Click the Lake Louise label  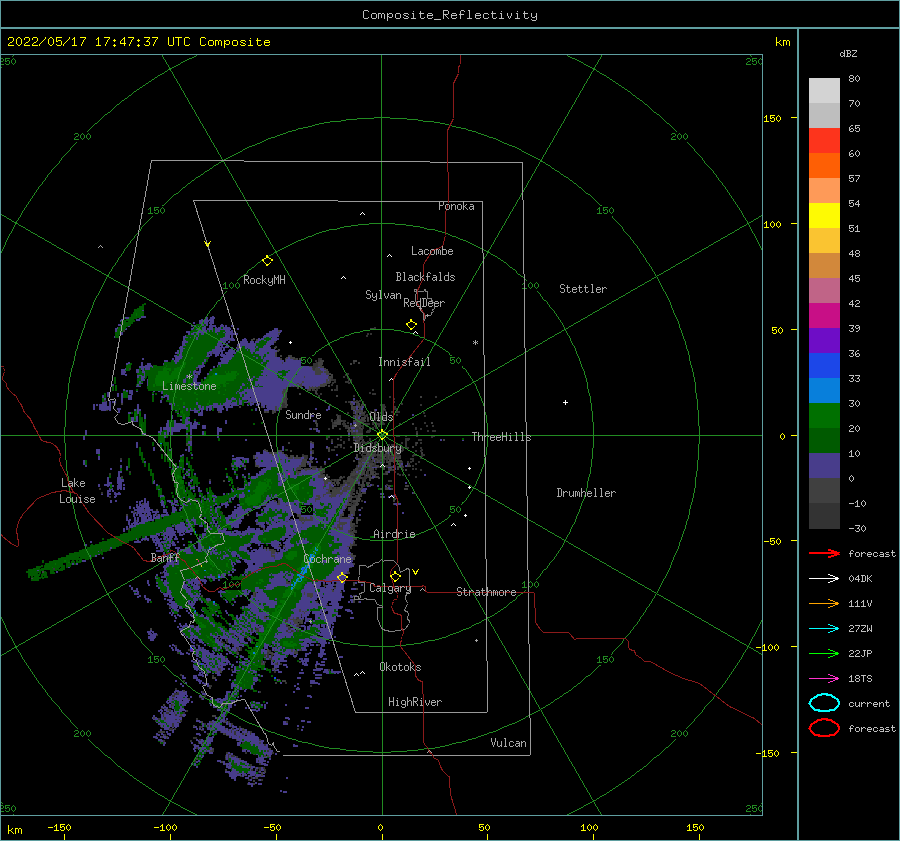(77, 491)
